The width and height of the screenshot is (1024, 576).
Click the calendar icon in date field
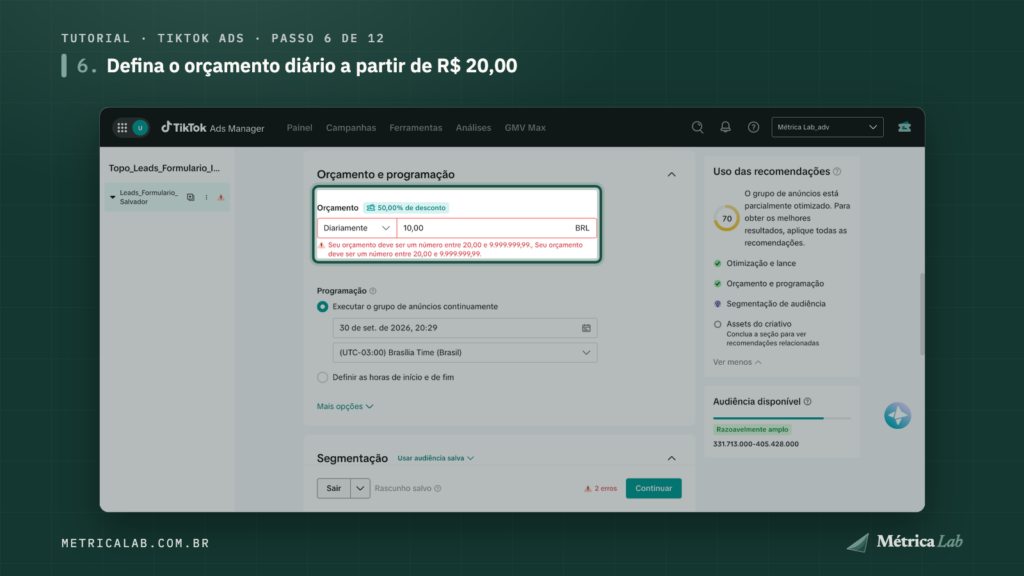tap(586, 328)
